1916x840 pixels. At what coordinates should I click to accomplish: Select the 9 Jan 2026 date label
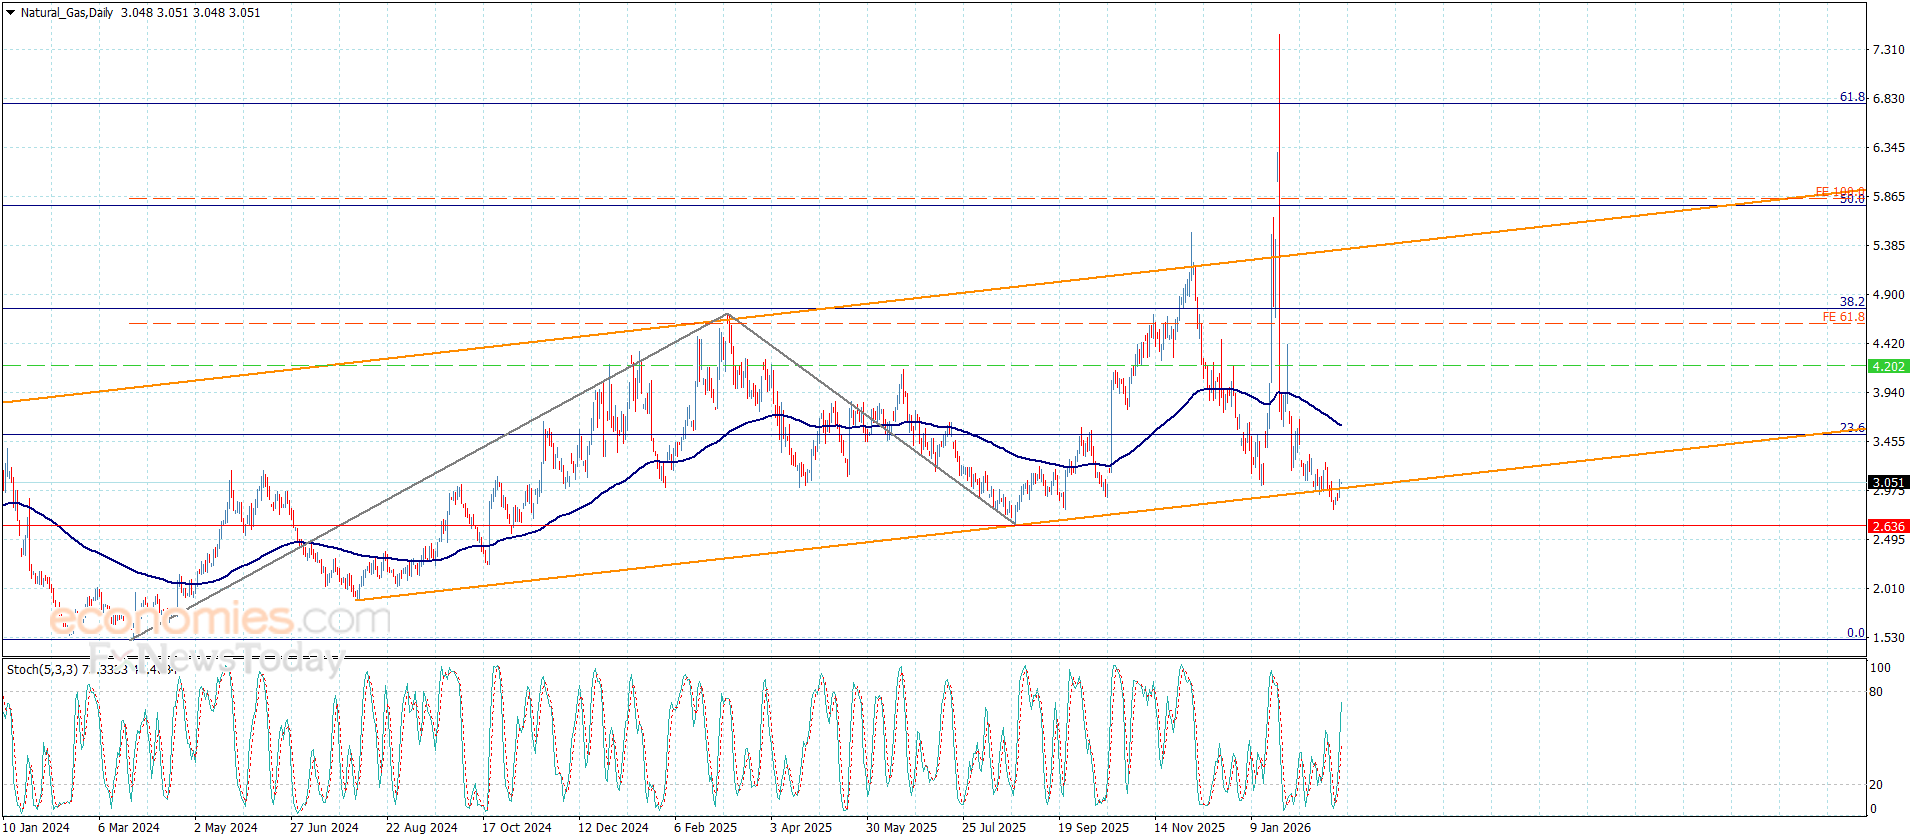(1280, 827)
